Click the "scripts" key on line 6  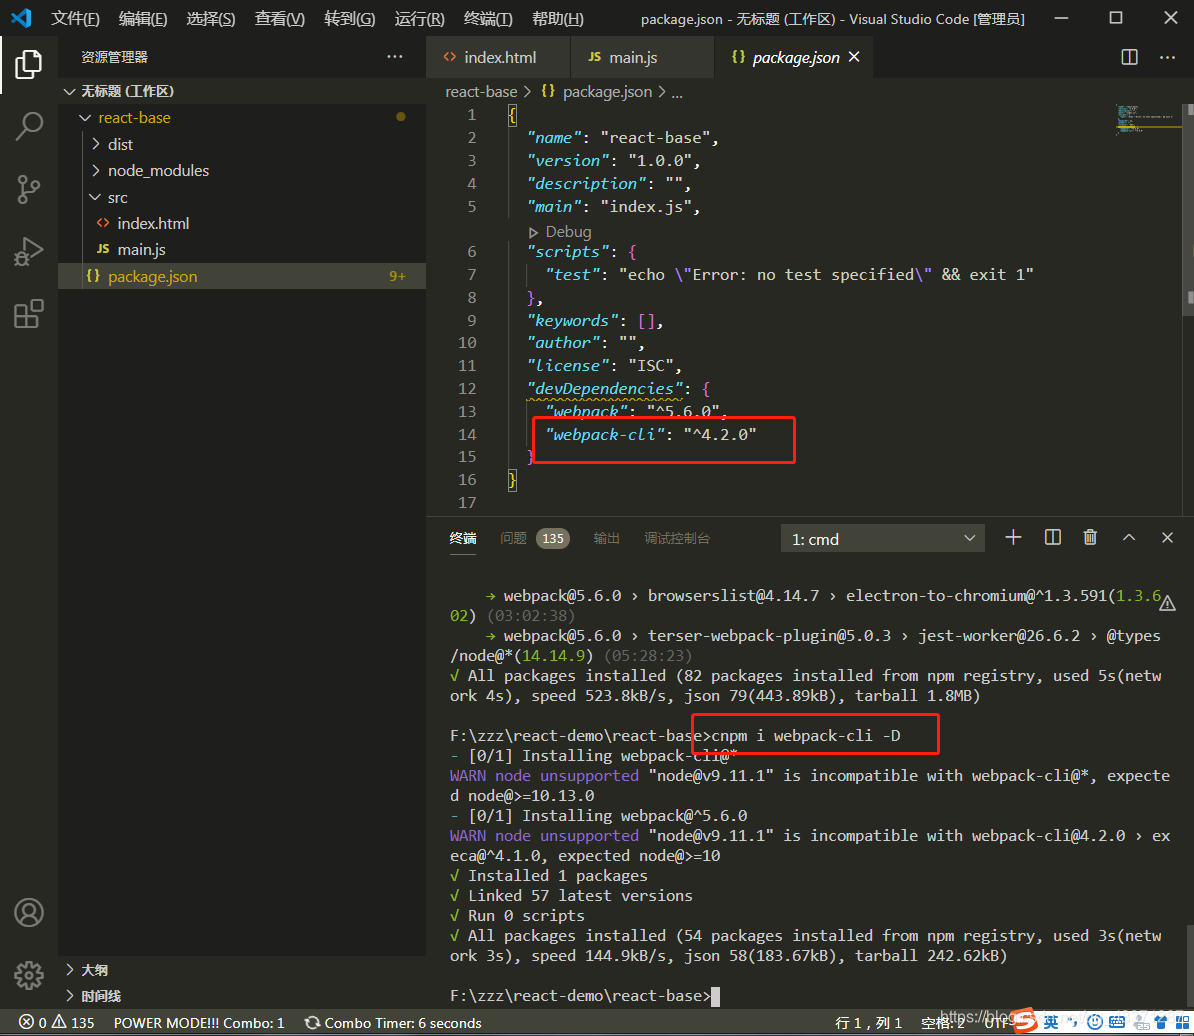click(x=567, y=251)
